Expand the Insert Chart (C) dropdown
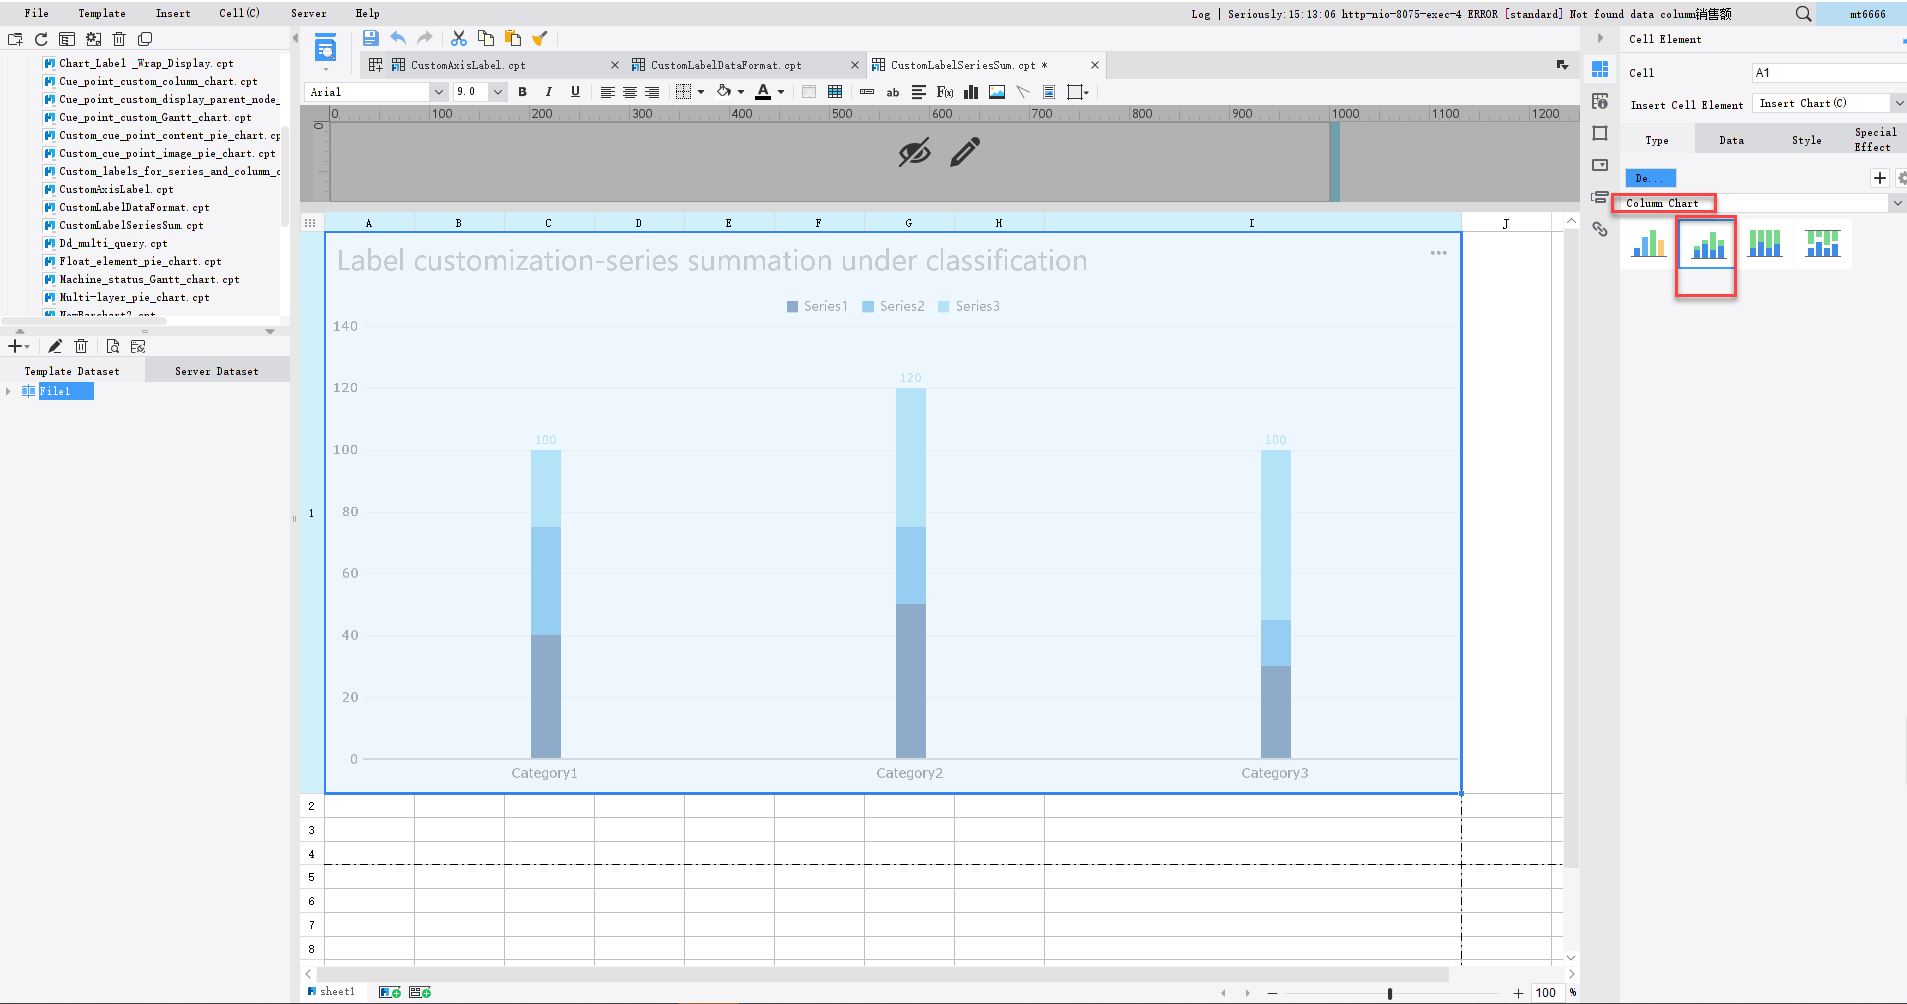This screenshot has height=1004, width=1907. point(1898,103)
